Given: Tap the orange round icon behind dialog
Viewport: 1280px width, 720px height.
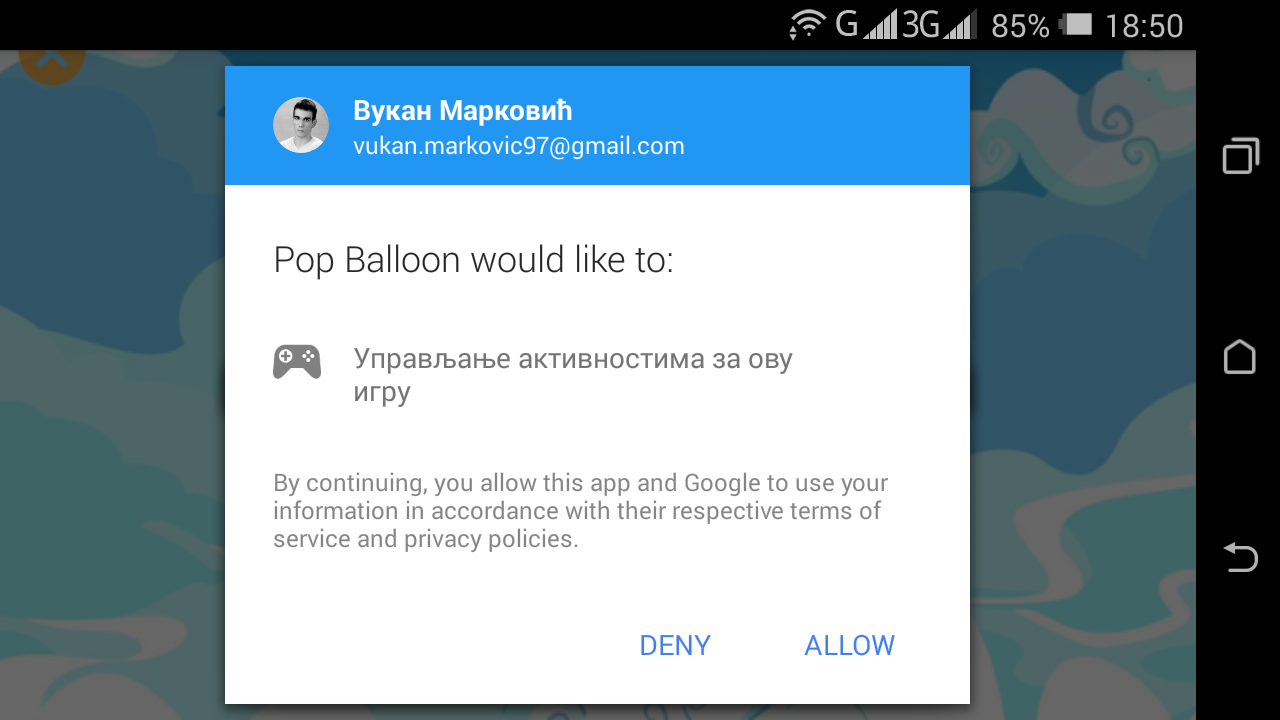Looking at the screenshot, I should tap(52, 65).
